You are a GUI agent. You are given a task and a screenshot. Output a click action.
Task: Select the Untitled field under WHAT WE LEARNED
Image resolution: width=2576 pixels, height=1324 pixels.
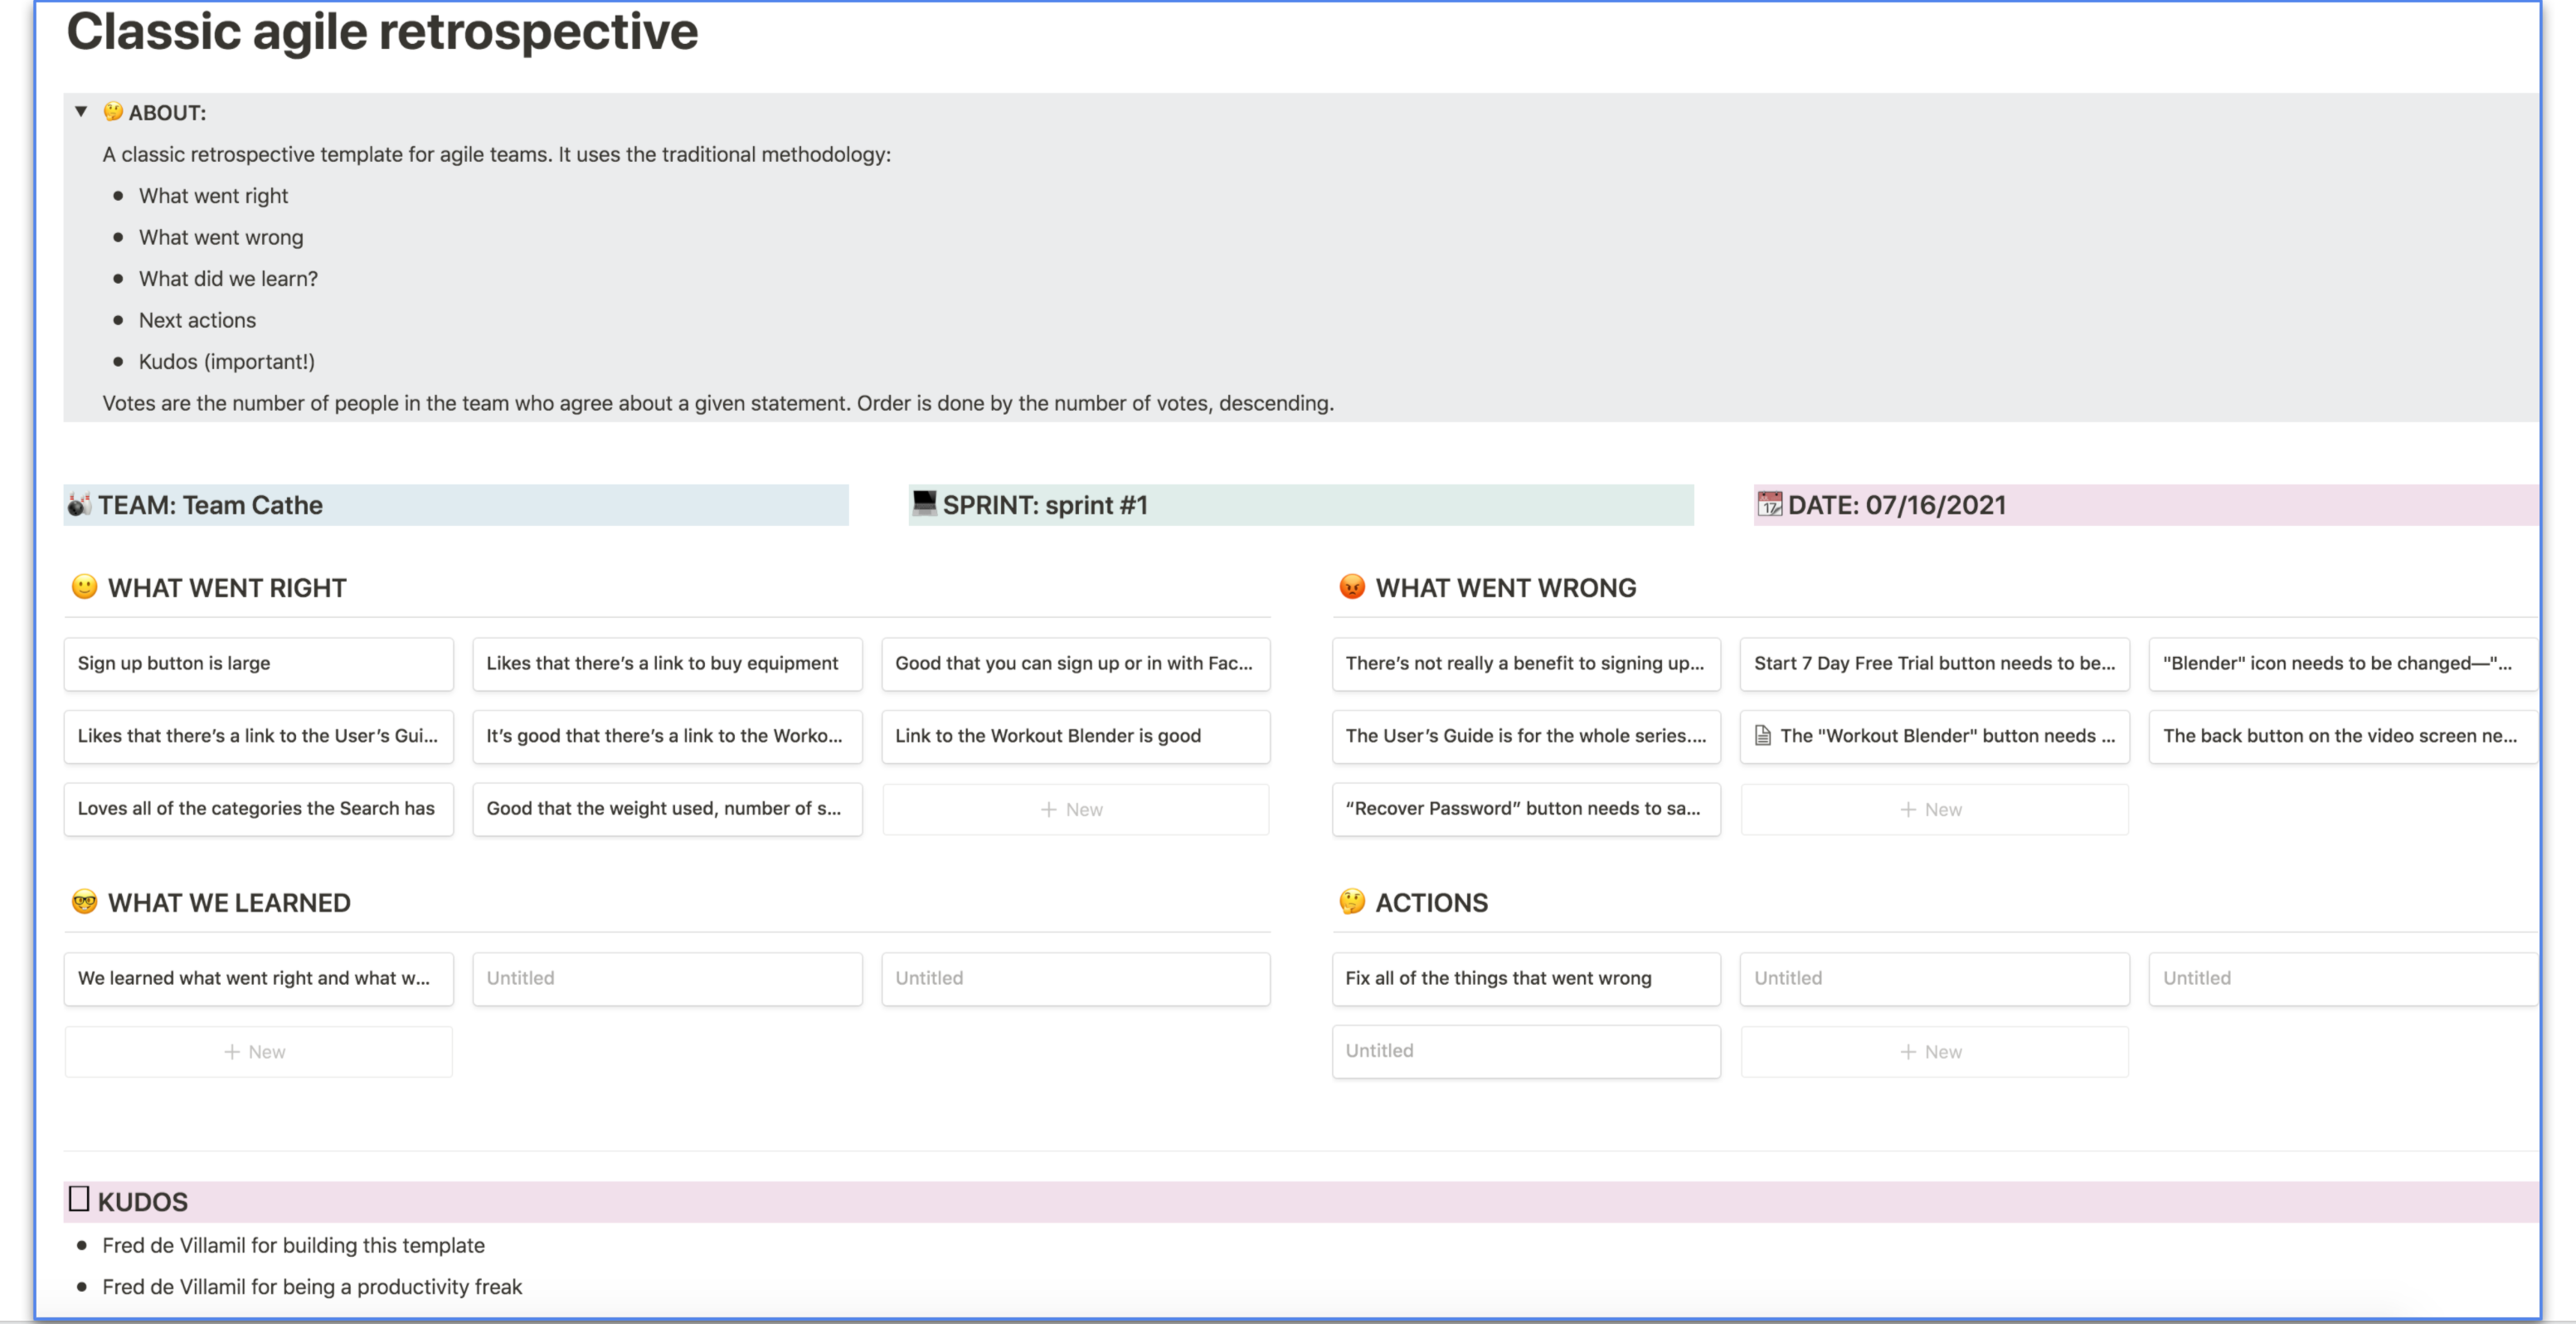tap(667, 978)
